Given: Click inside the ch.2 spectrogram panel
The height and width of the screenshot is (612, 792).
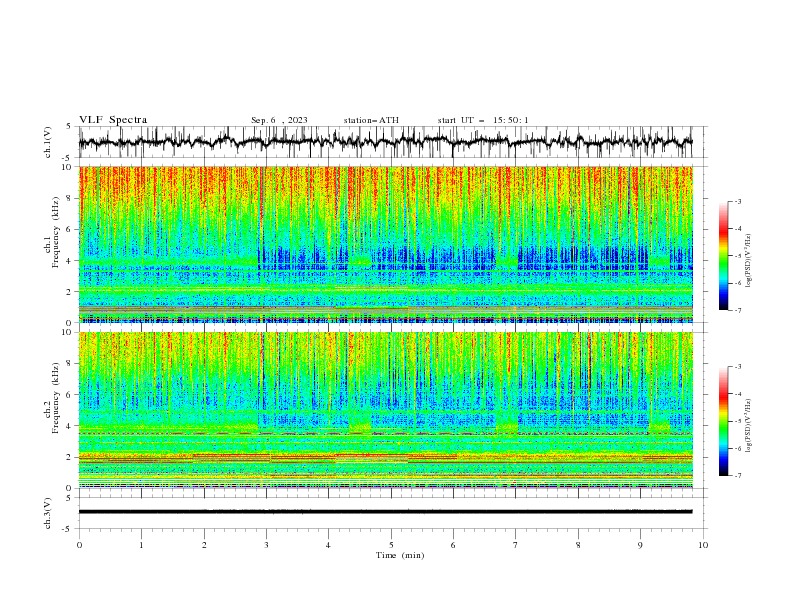Looking at the screenshot, I should [x=386, y=410].
